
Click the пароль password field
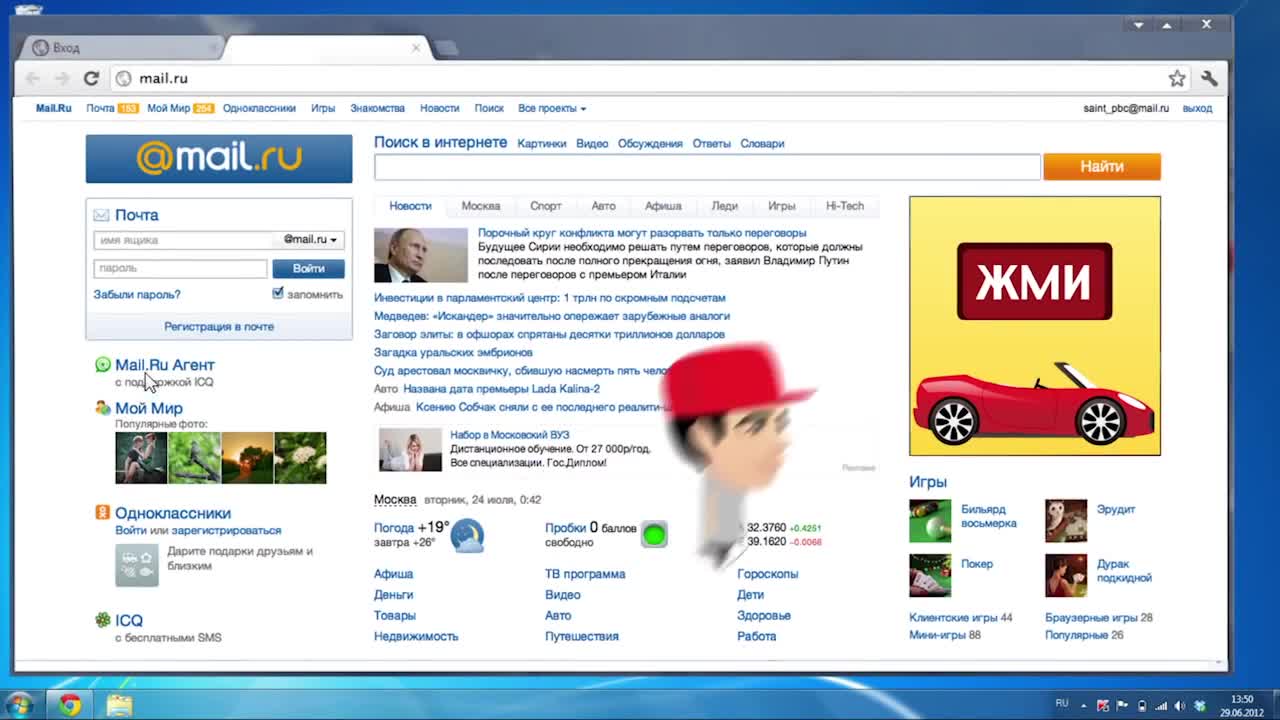[x=180, y=268]
